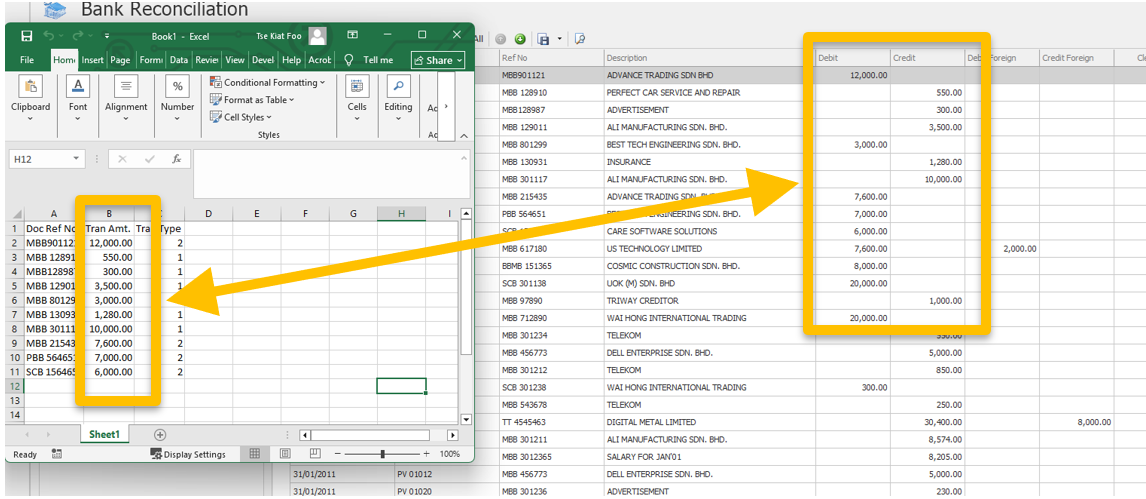
Task: Click the Save icon in Excel title bar
Action: (x=27, y=36)
